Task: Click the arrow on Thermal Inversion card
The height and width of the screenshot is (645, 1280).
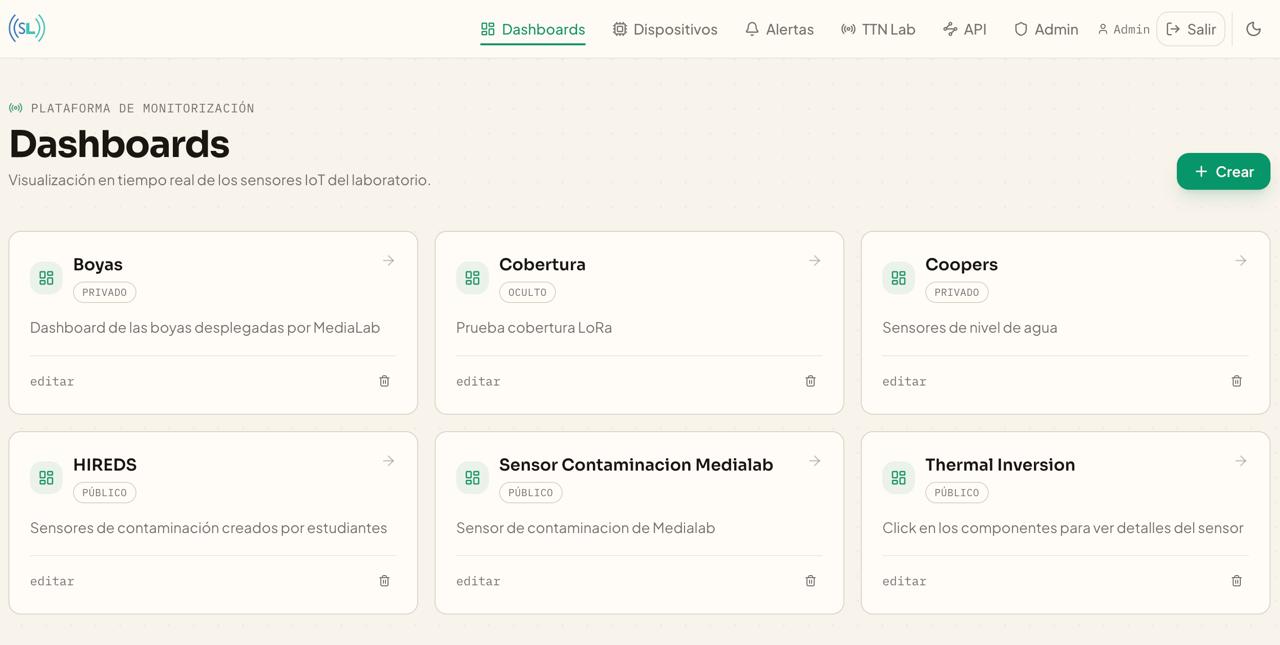Action: (1240, 461)
